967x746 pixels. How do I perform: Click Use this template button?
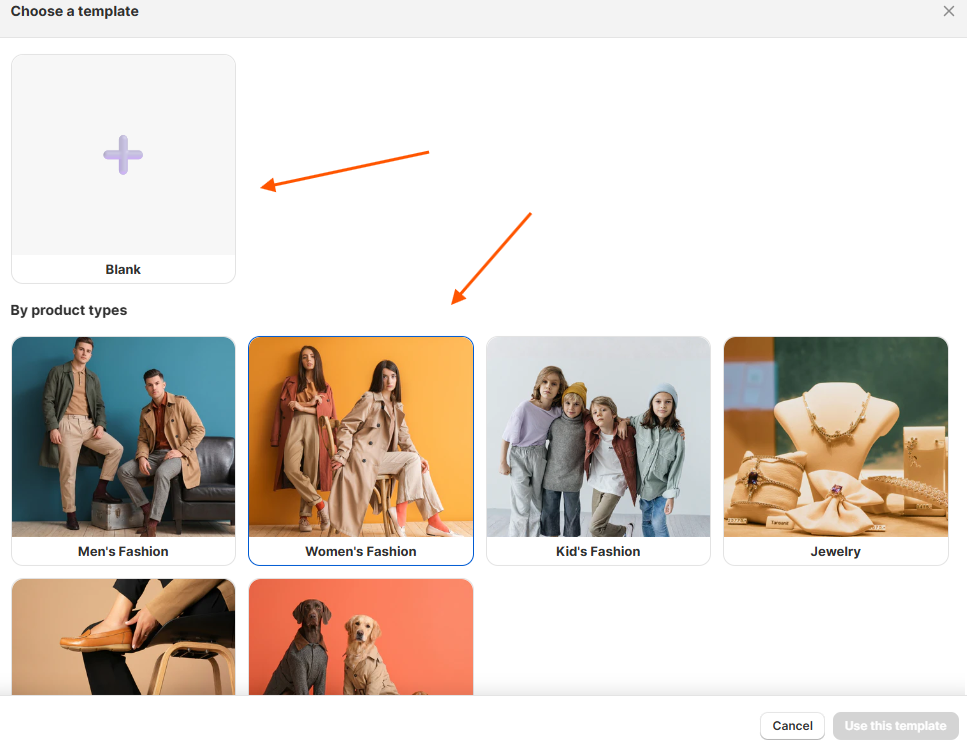(x=895, y=726)
